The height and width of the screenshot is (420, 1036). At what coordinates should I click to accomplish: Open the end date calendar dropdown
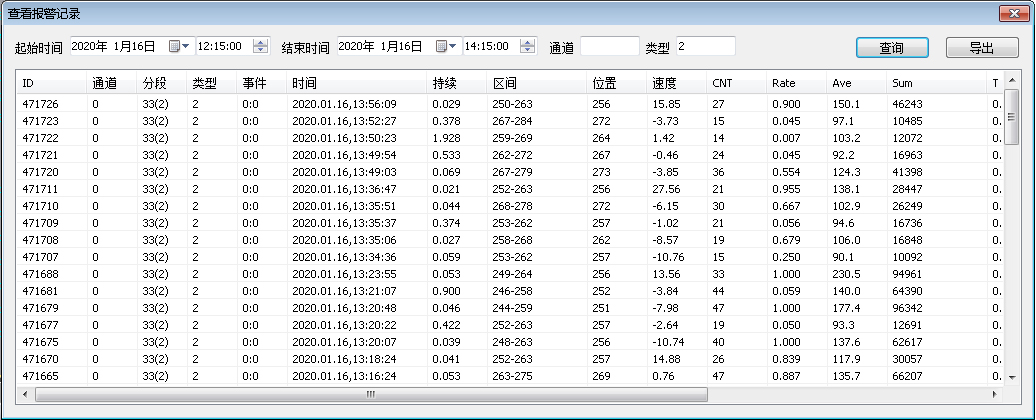[446, 46]
